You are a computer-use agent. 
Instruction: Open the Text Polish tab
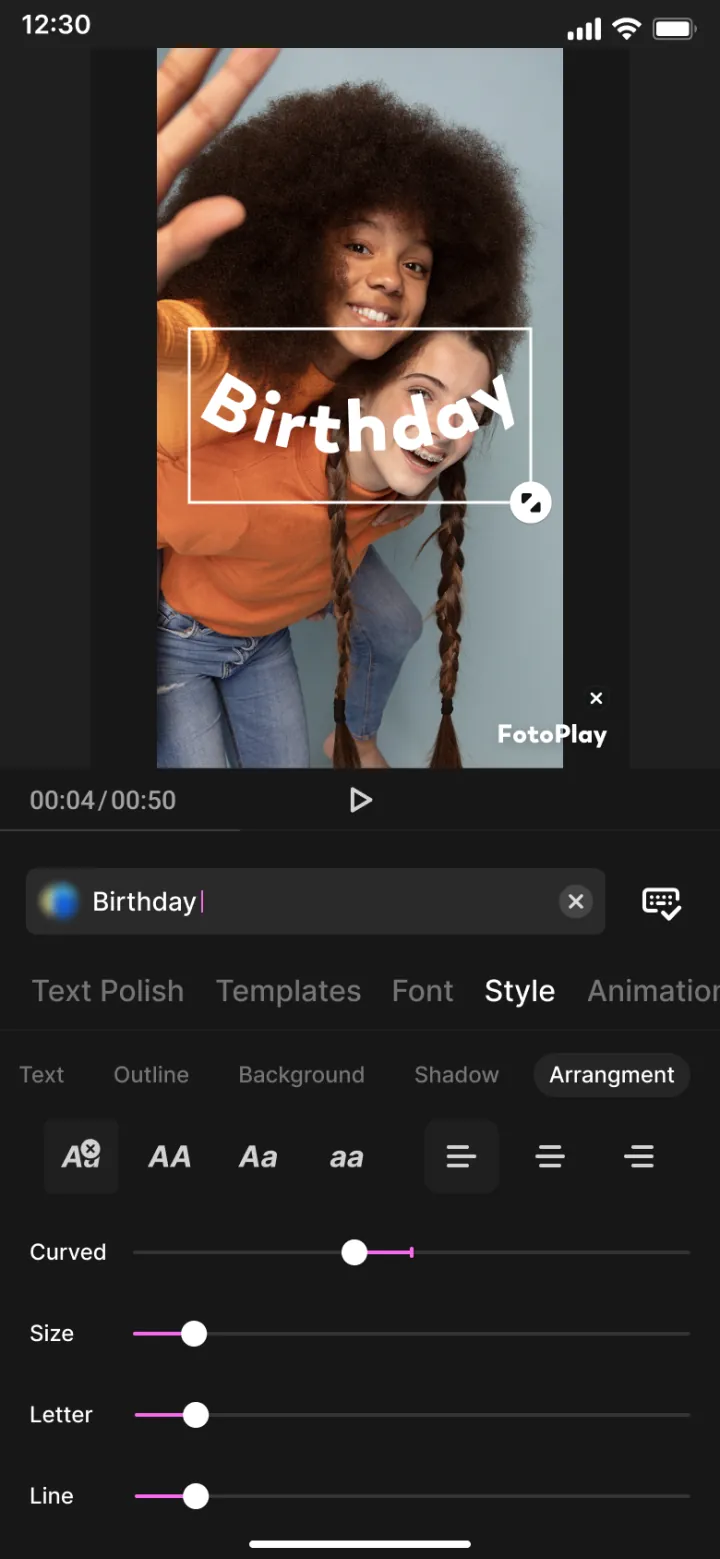(108, 991)
